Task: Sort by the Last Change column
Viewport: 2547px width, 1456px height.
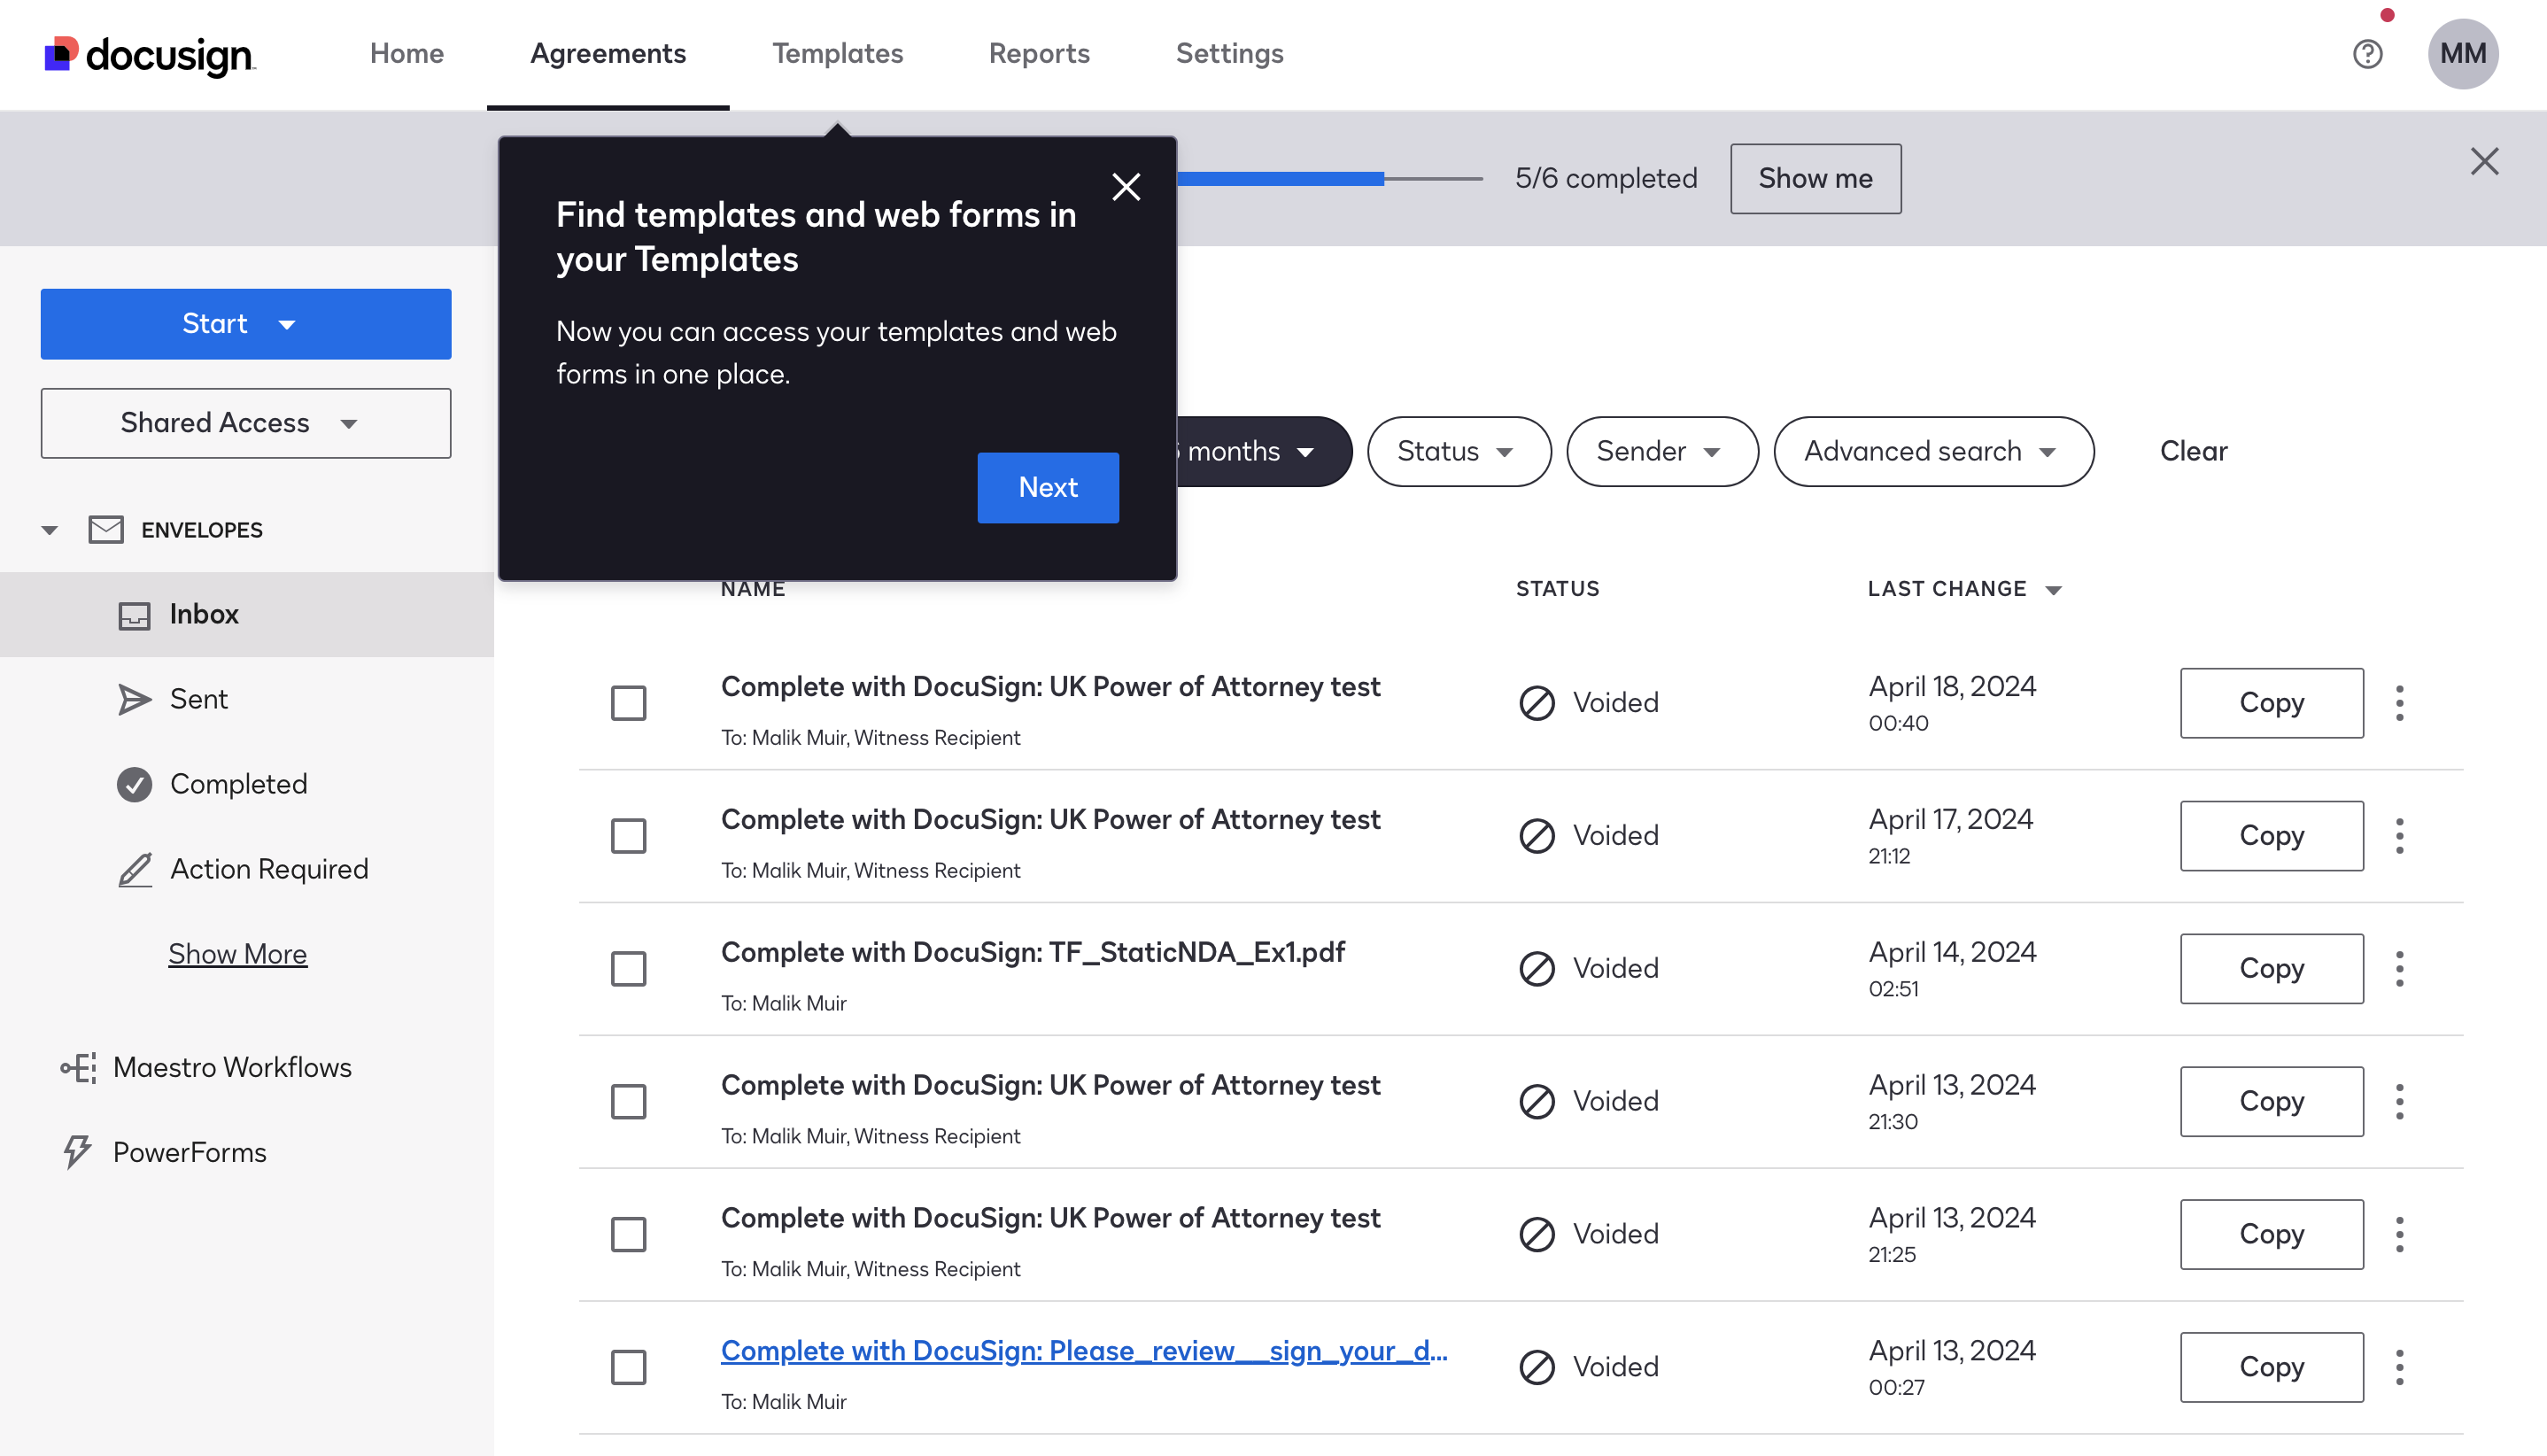Action: click(1964, 590)
